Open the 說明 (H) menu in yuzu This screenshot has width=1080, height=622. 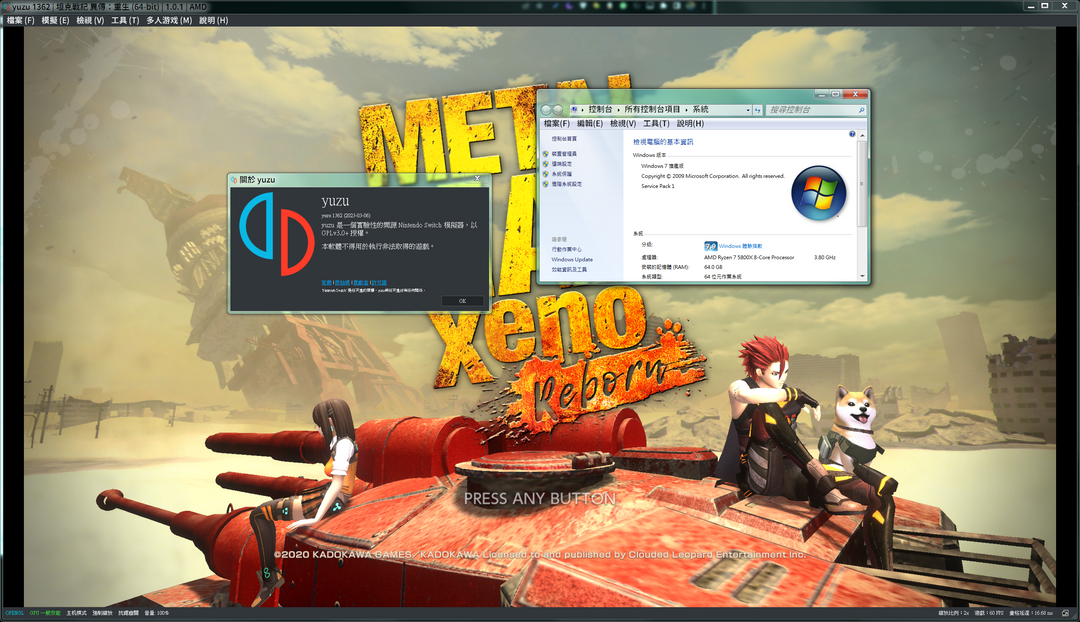click(x=214, y=21)
